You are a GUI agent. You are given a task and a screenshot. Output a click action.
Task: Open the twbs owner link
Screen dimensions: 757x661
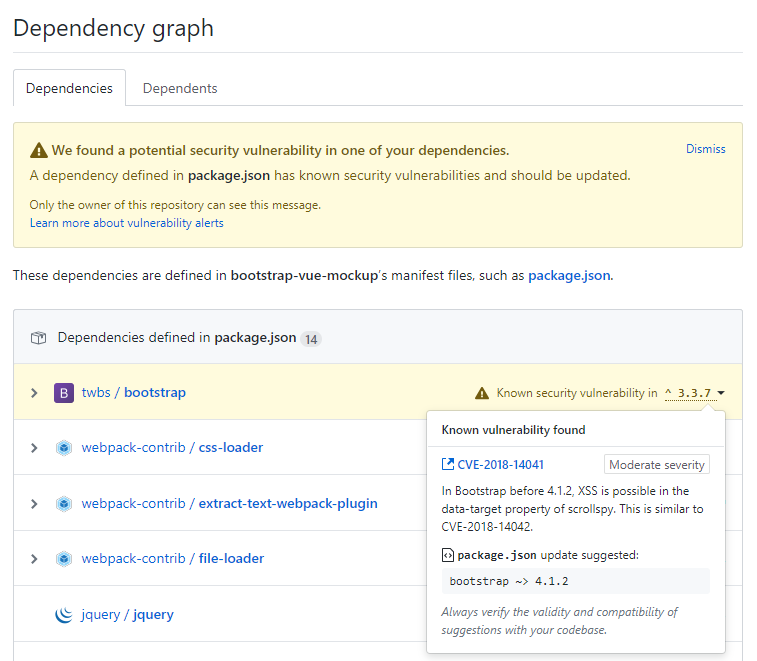96,392
